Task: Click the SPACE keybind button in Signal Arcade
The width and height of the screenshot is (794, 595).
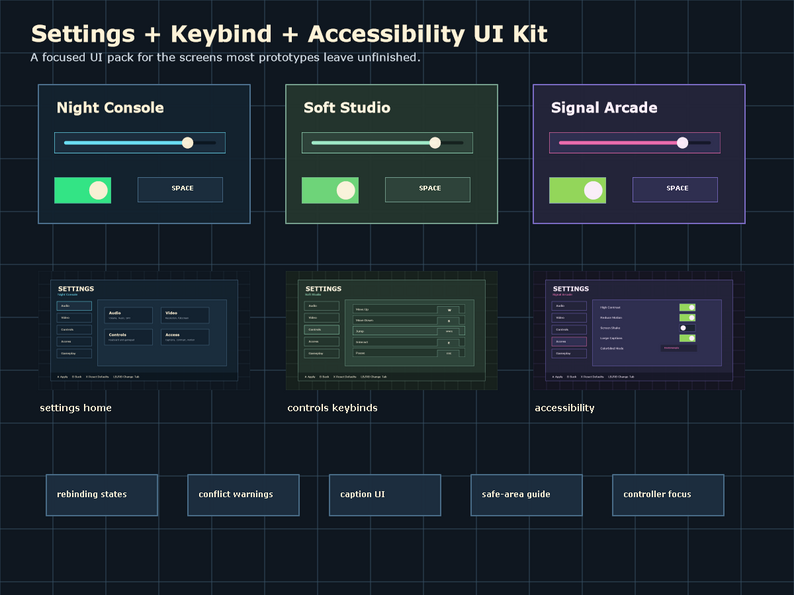Action: coord(675,189)
